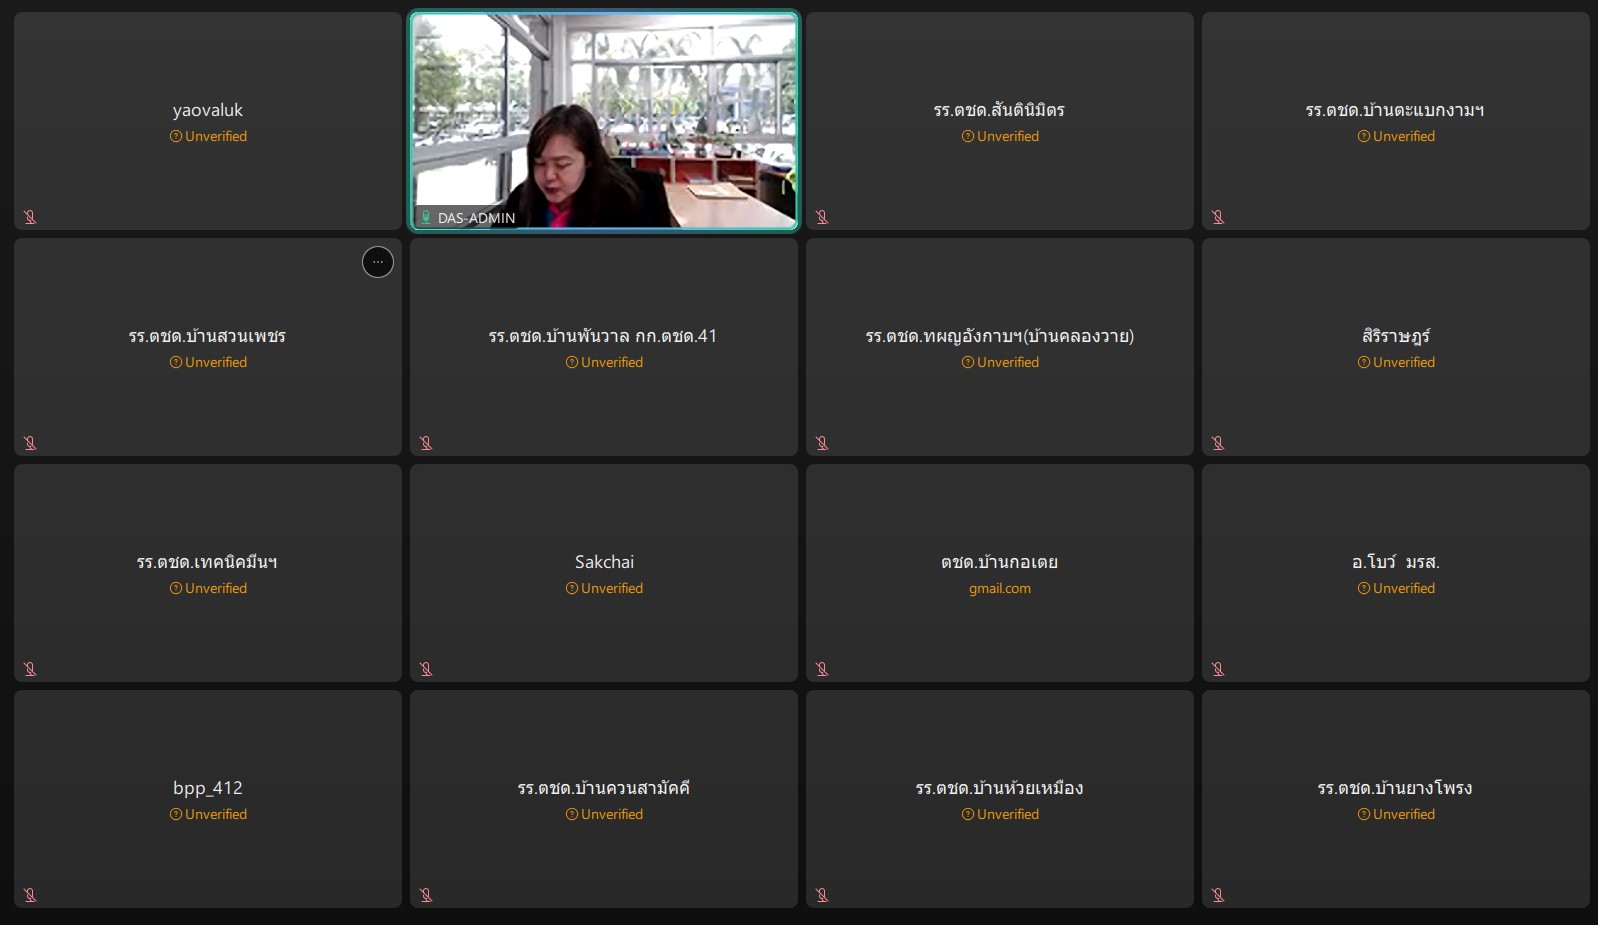This screenshot has width=1598, height=925.
Task: Click Unverified badge under รร.ตชด.ทพญอังกาบฯ(บ้านคลองวาย)
Action: [x=1000, y=362]
